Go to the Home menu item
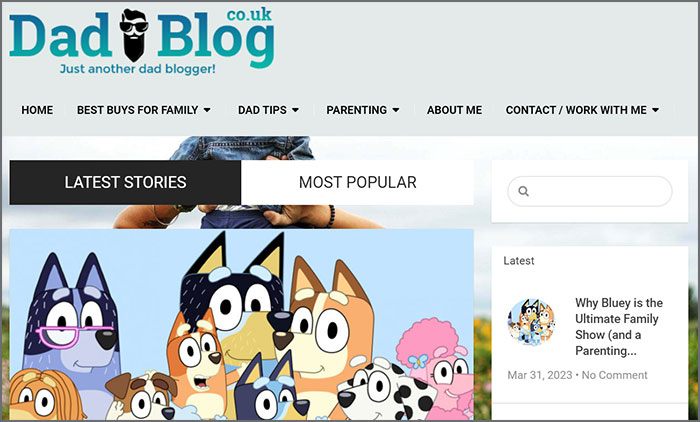The width and height of the screenshot is (700, 422). pos(37,110)
